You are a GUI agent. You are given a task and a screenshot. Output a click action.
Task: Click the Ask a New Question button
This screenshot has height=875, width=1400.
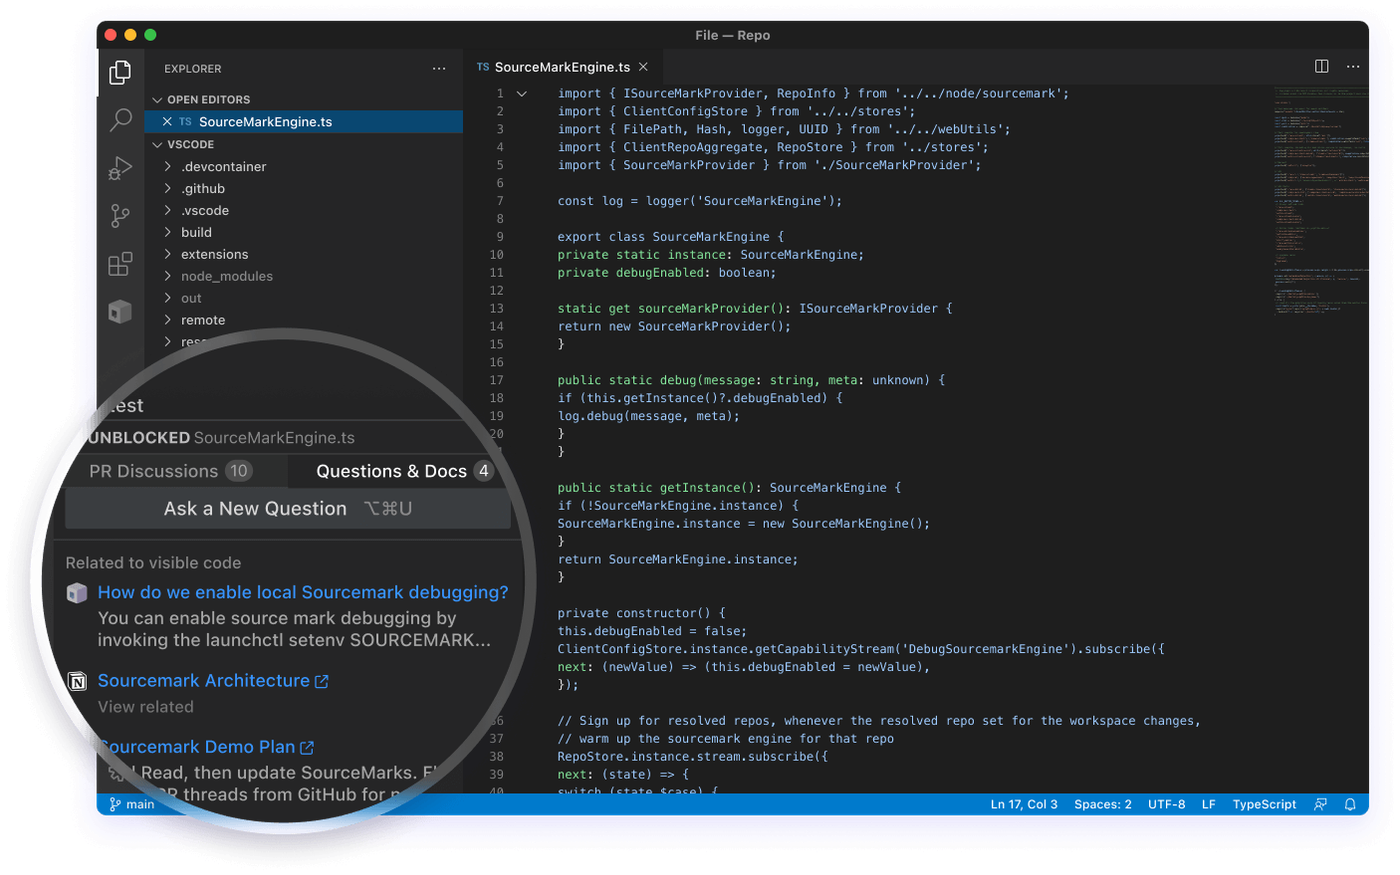click(288, 509)
